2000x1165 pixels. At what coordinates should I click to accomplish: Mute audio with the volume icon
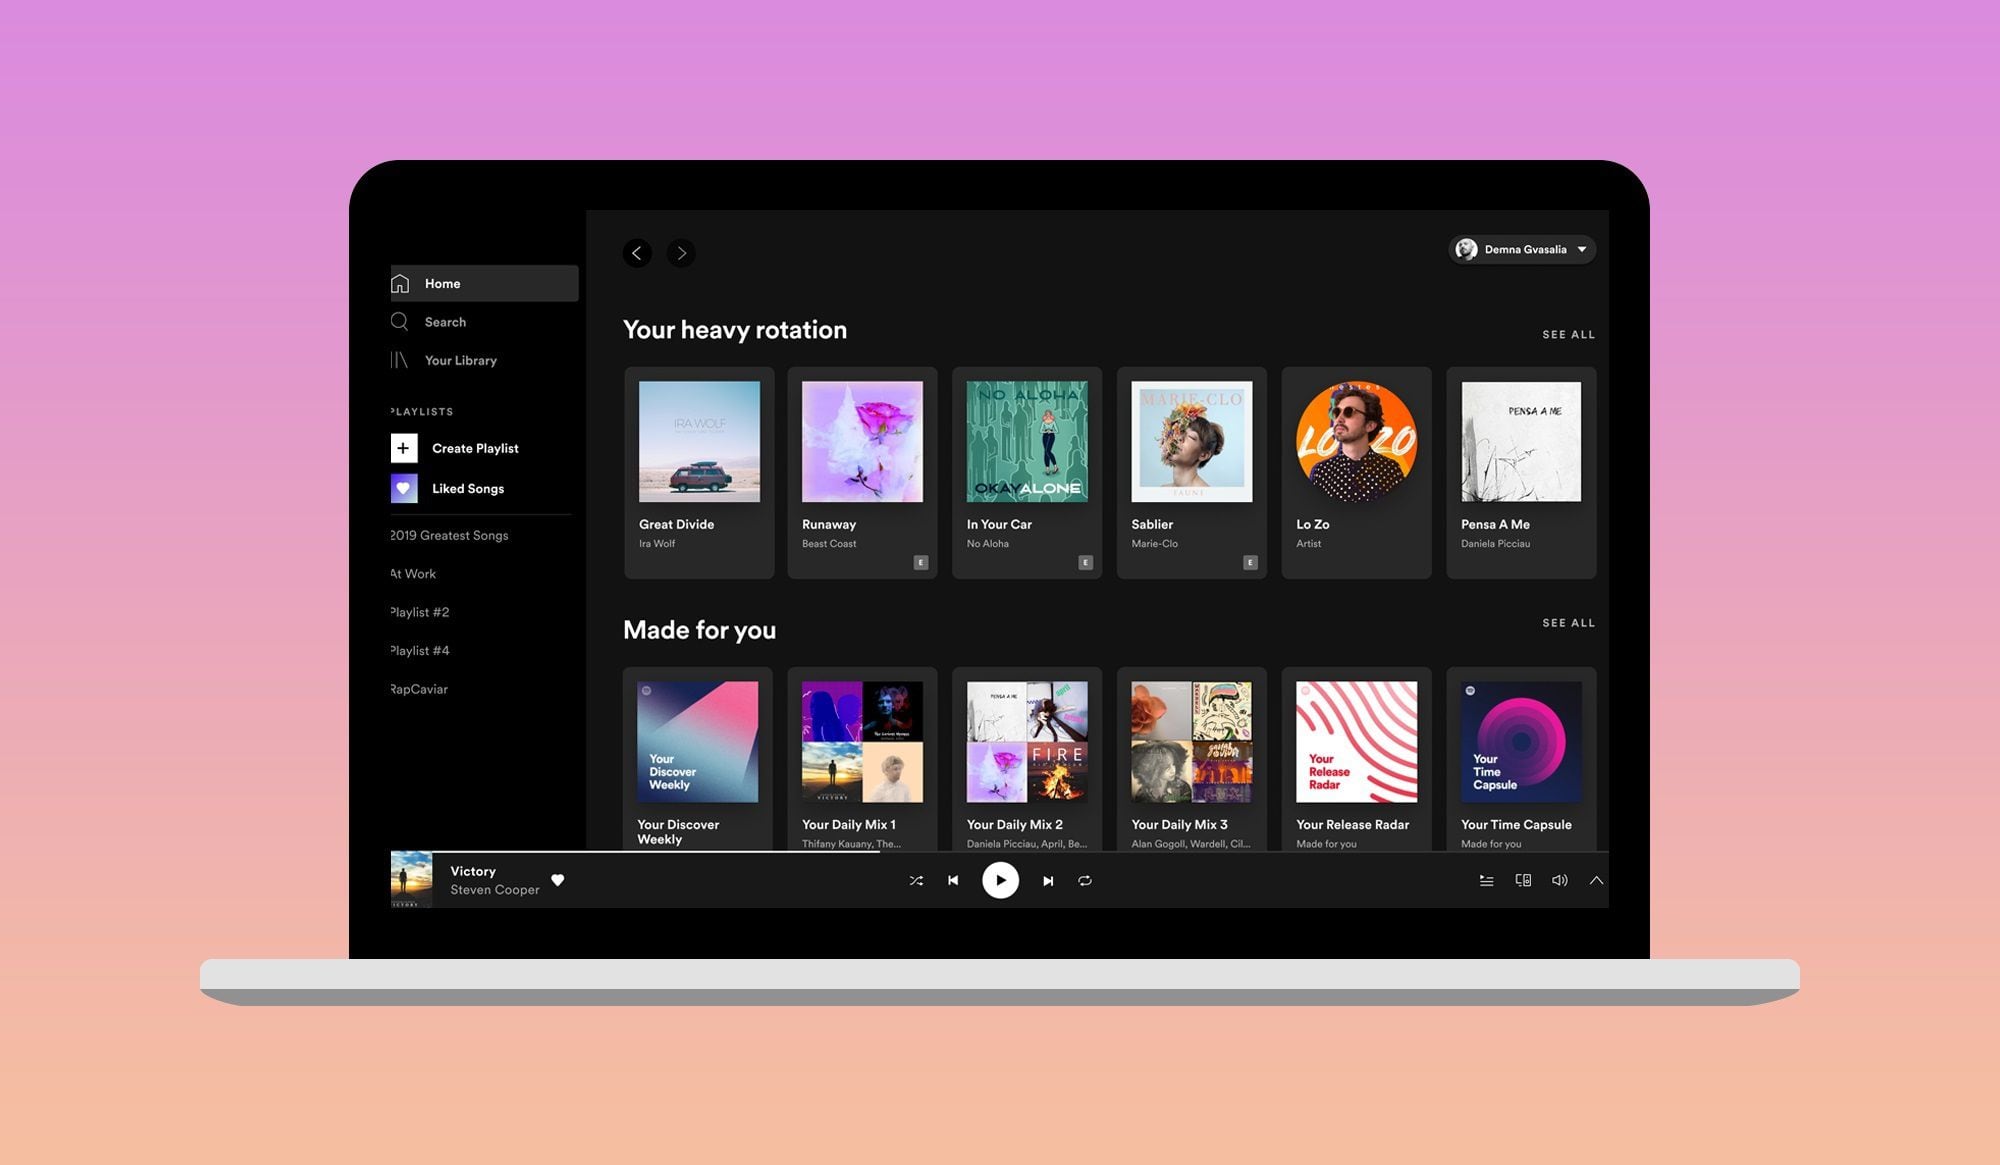click(x=1559, y=881)
